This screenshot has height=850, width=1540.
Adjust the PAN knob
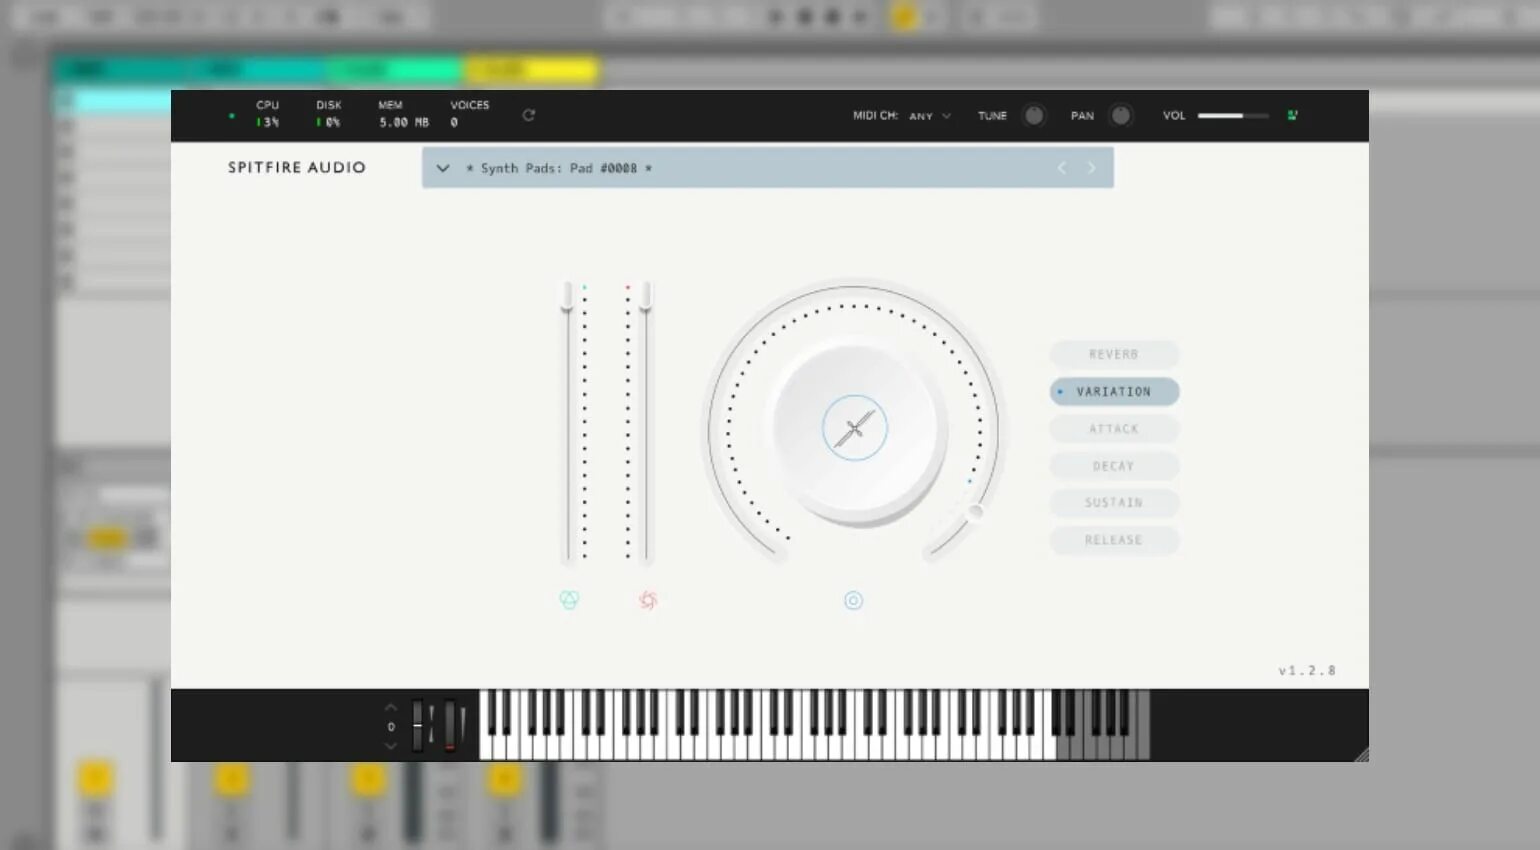[1121, 115]
